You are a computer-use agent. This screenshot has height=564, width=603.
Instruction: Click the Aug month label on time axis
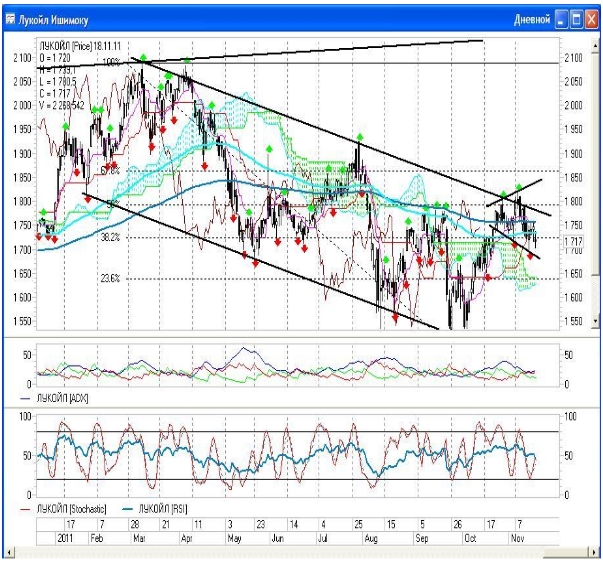[x=371, y=538]
